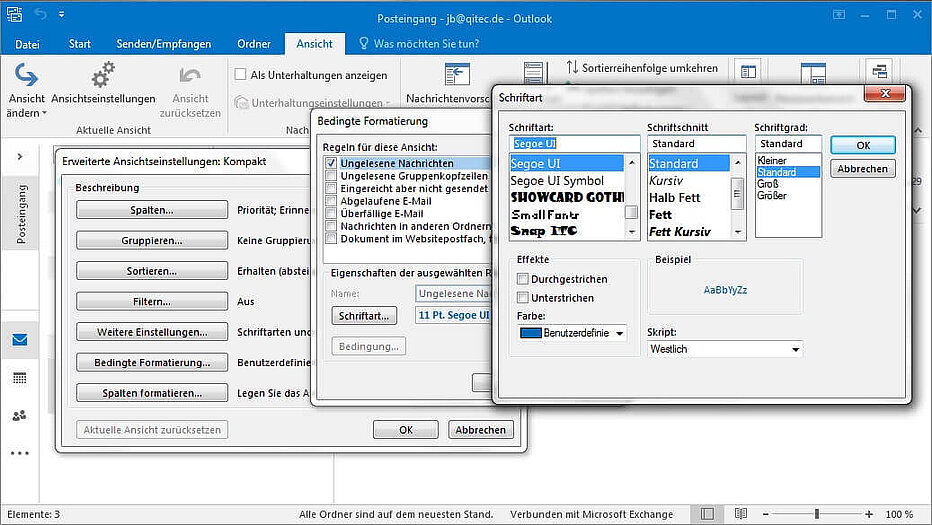Open the Mail icon in sidebar
932x525 pixels.
tap(20, 339)
